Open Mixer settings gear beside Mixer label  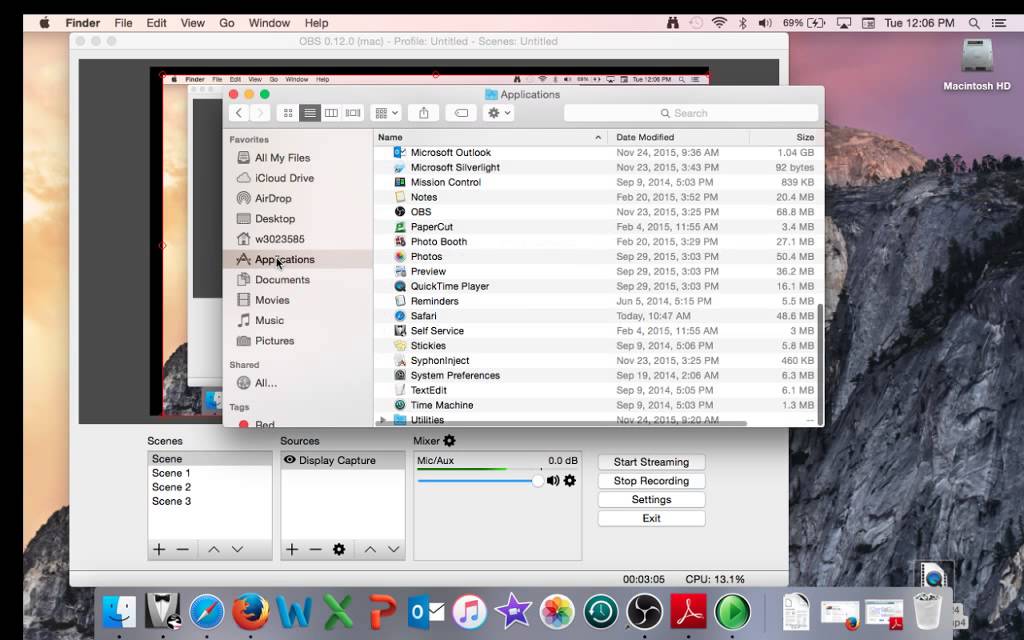point(449,441)
